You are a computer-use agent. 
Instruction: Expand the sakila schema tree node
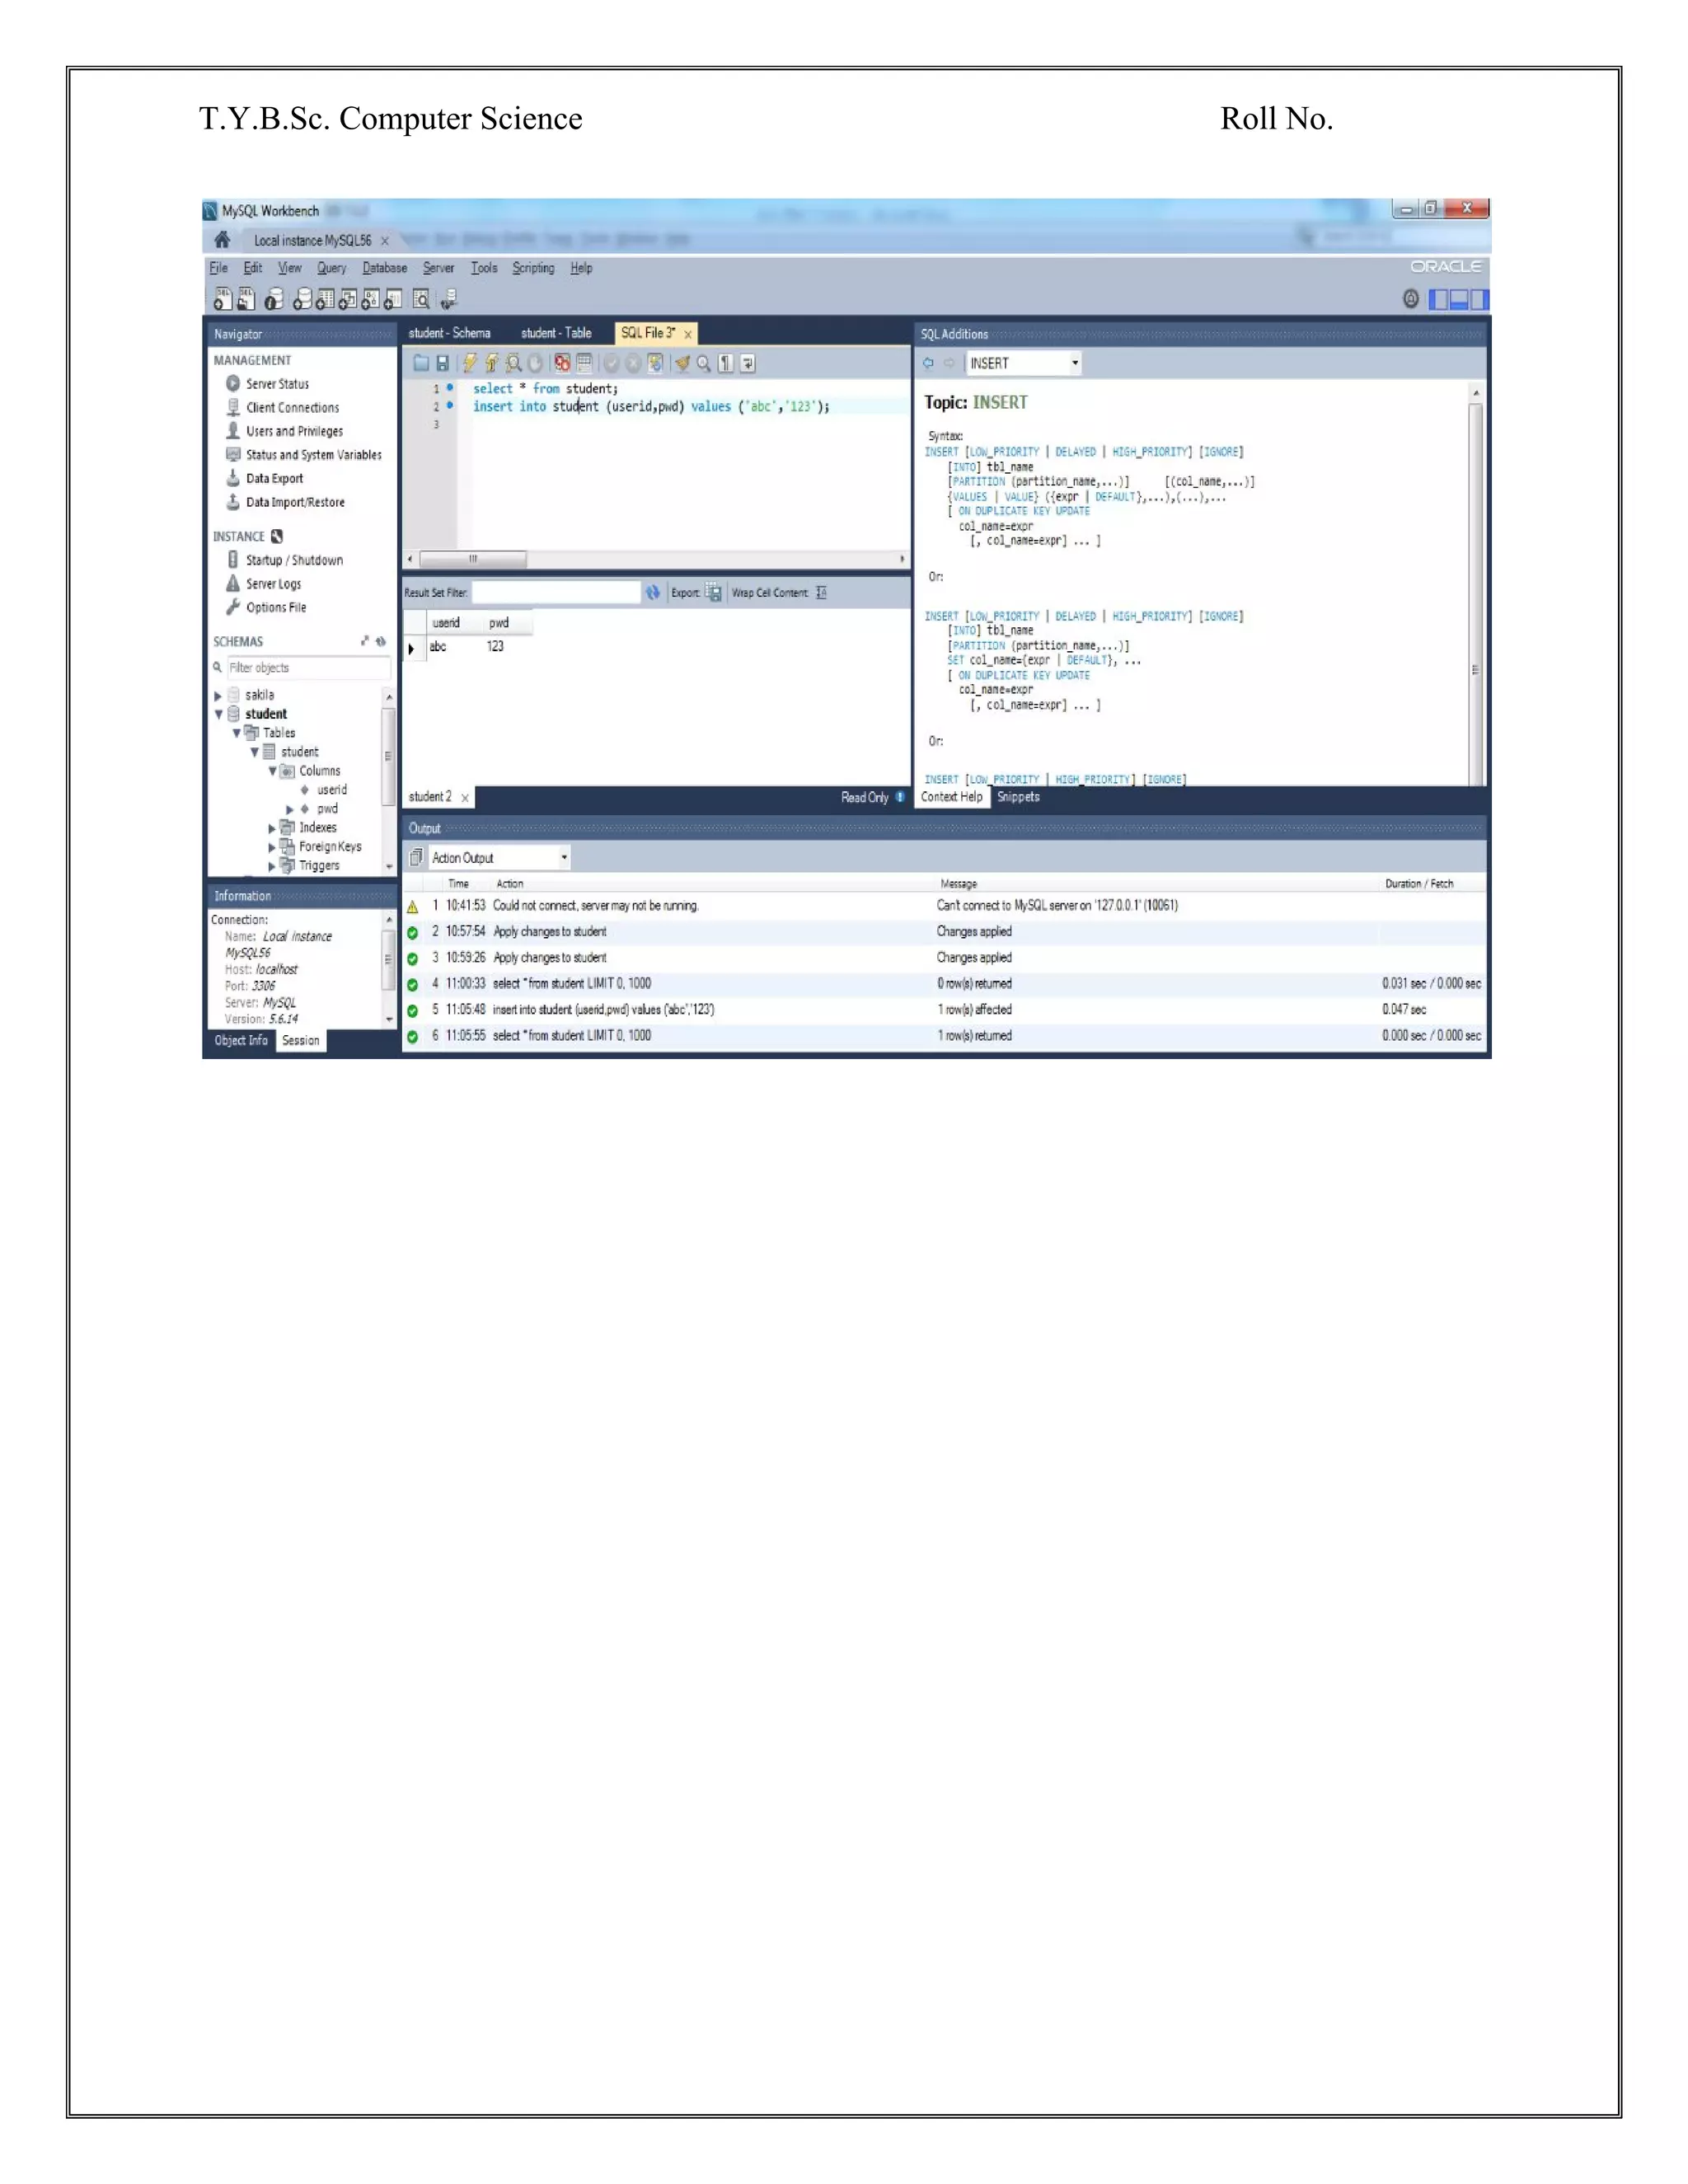pos(218,695)
